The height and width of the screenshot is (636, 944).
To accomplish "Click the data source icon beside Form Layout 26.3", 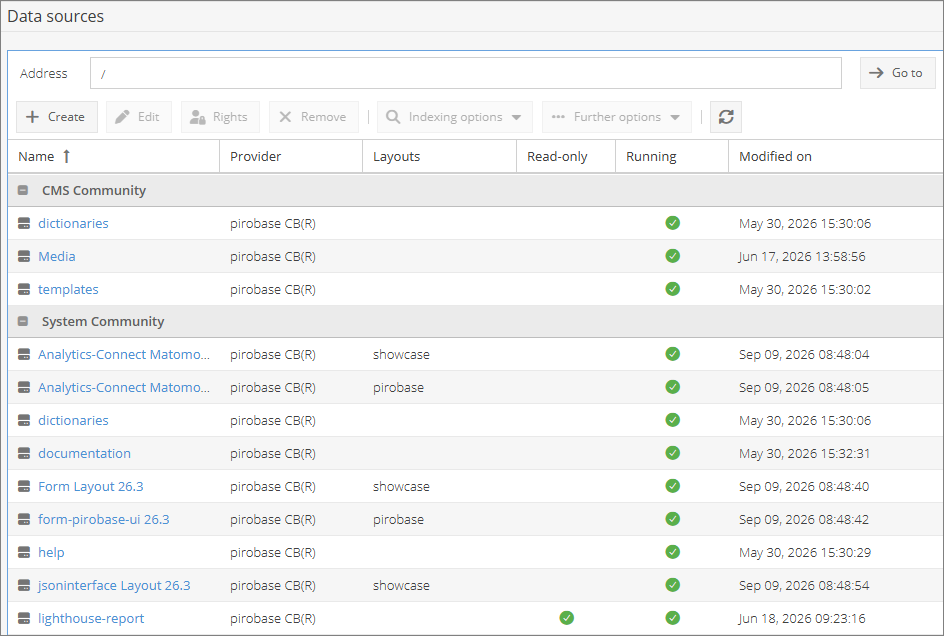I will click(24, 487).
